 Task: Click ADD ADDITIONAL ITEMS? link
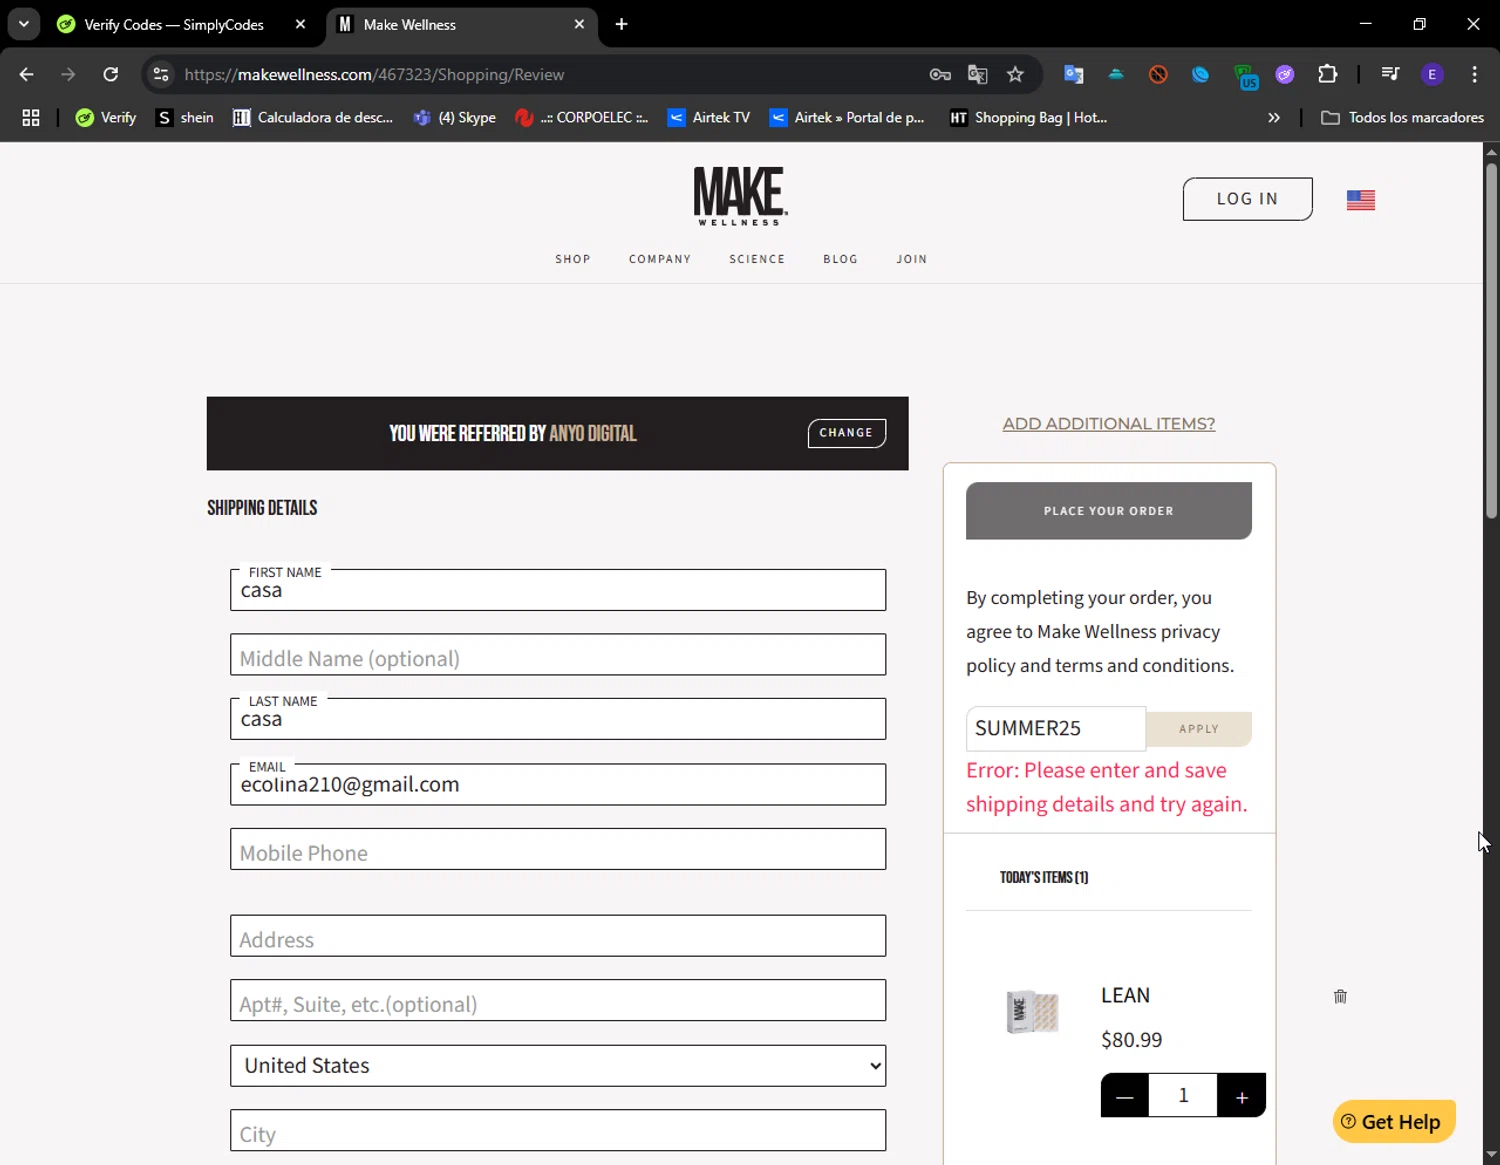tap(1109, 424)
